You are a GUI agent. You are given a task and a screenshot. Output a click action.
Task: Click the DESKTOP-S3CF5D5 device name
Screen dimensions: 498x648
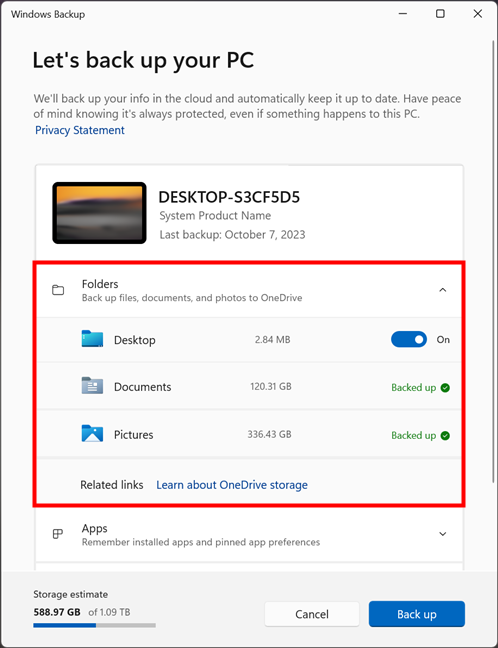pos(229,197)
